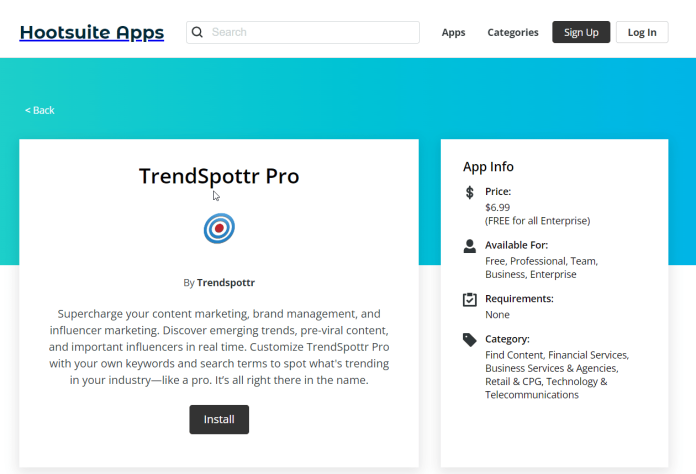Click the "Find Content, Financial Services," category line
Viewport: 696px width, 474px height.
(557, 355)
